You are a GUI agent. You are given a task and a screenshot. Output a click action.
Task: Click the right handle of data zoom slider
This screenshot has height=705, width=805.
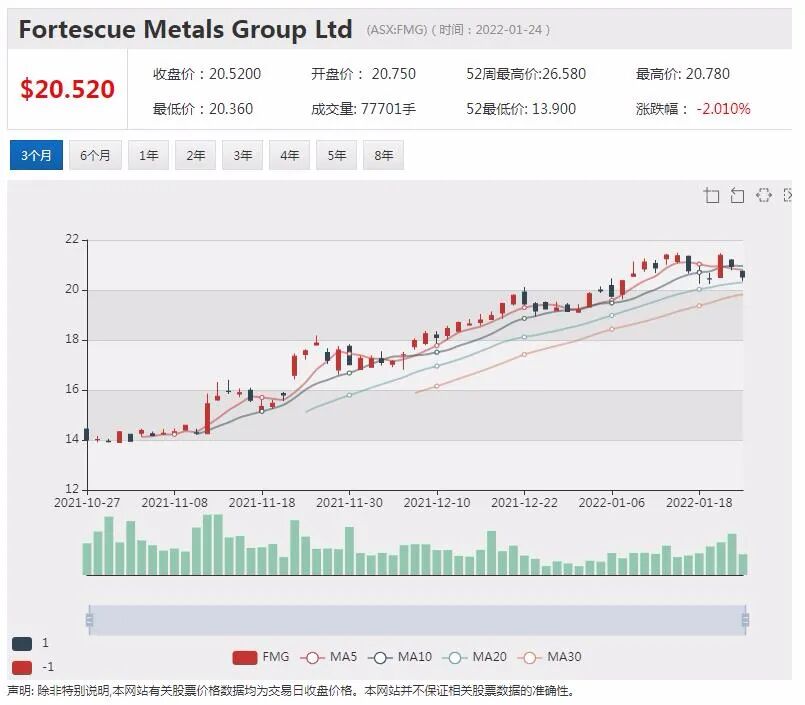pos(745,620)
